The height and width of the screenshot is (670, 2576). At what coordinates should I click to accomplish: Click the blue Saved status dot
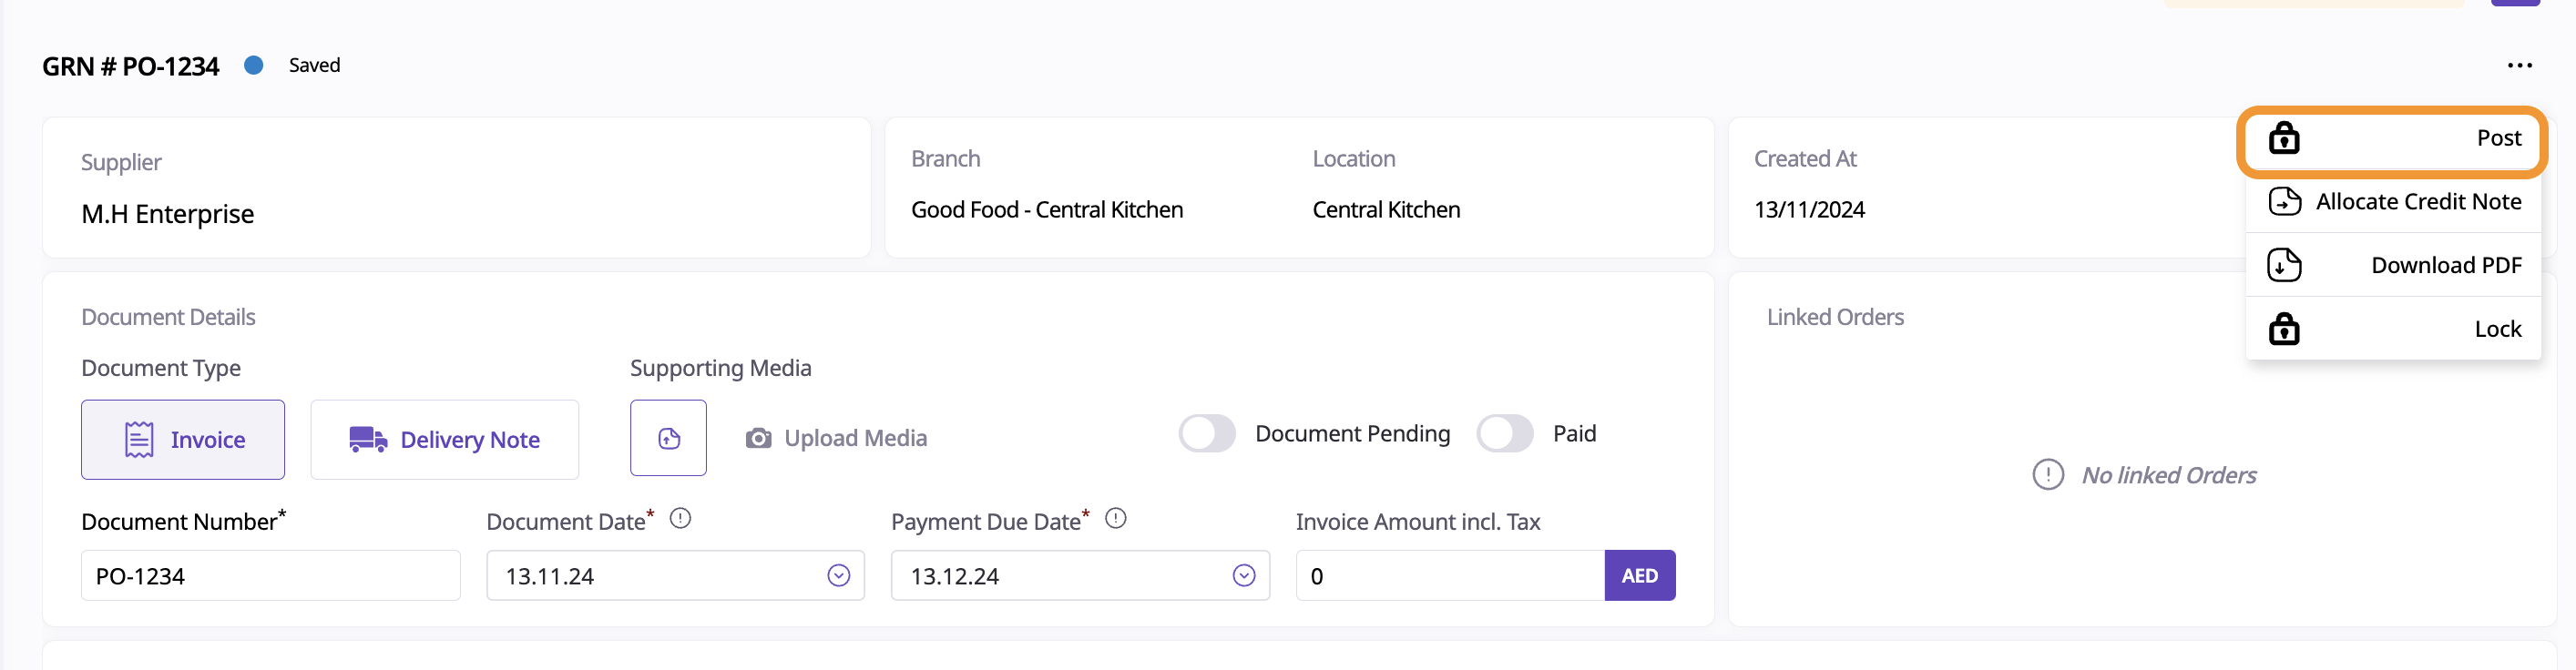click(x=254, y=65)
